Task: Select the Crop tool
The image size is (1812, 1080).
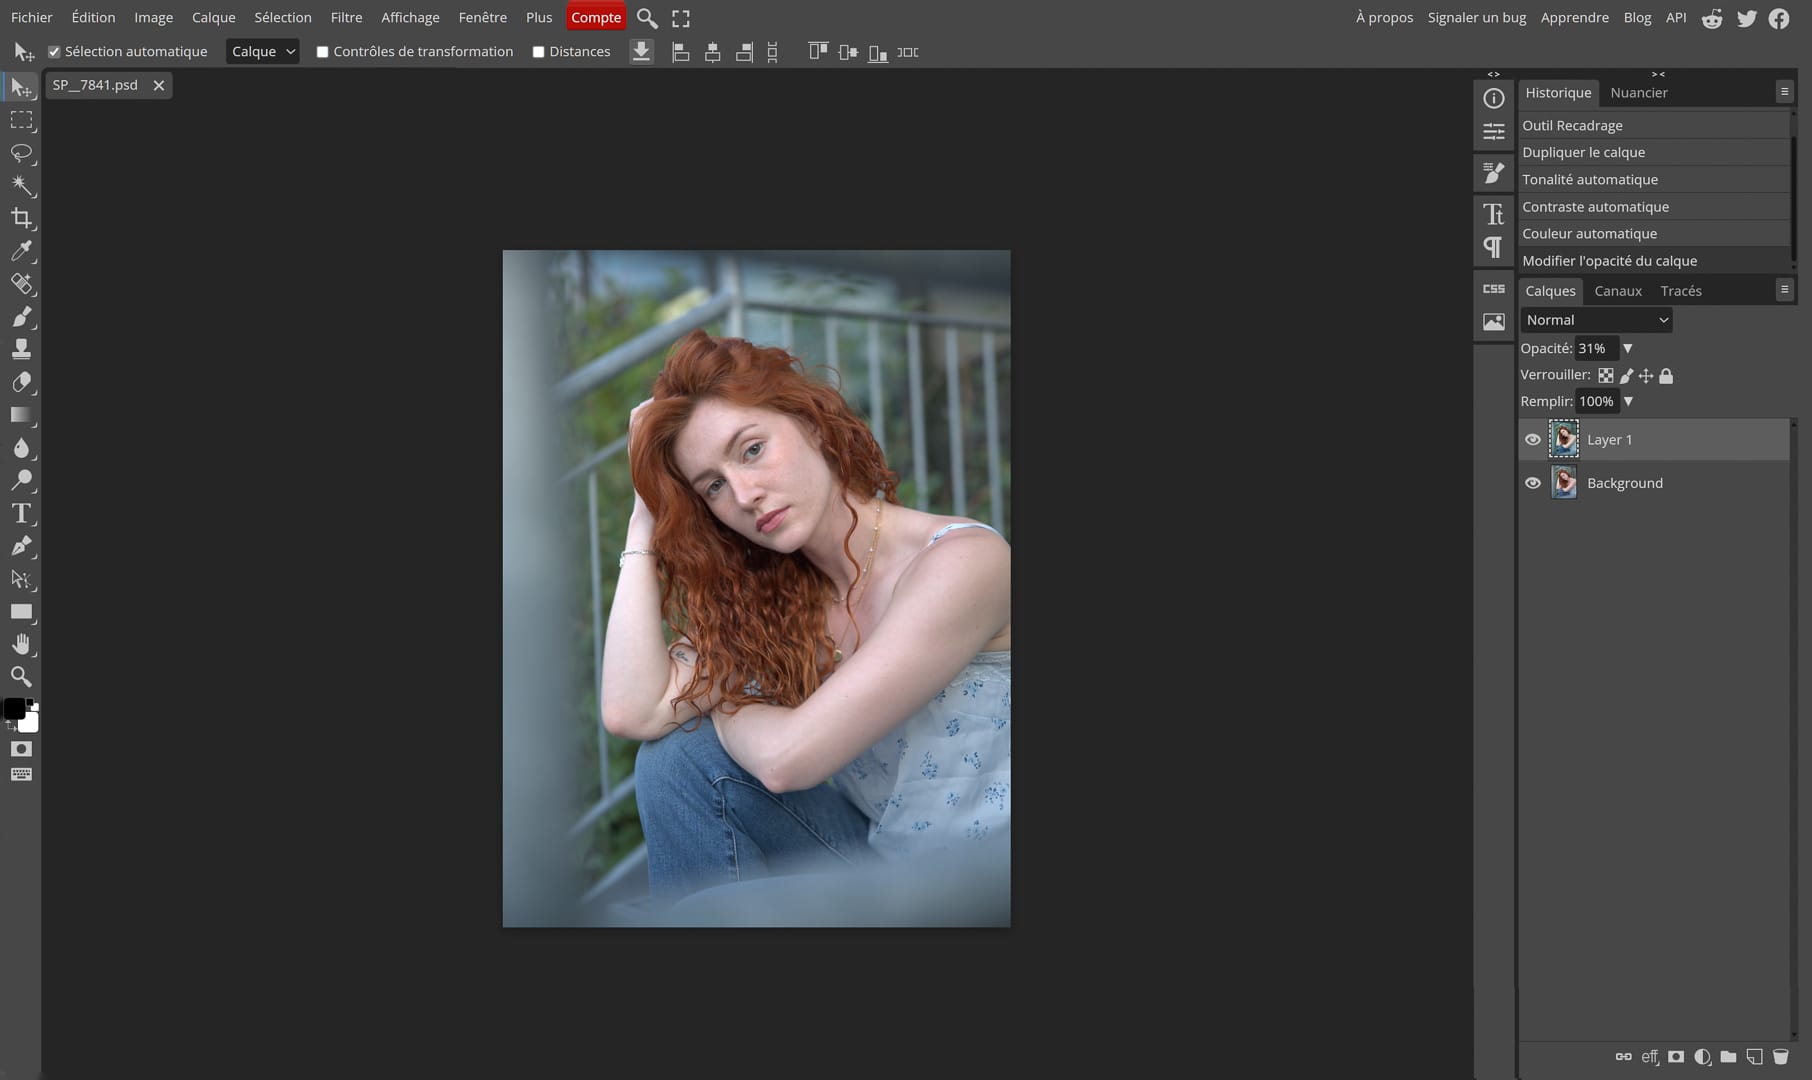Action: point(21,218)
